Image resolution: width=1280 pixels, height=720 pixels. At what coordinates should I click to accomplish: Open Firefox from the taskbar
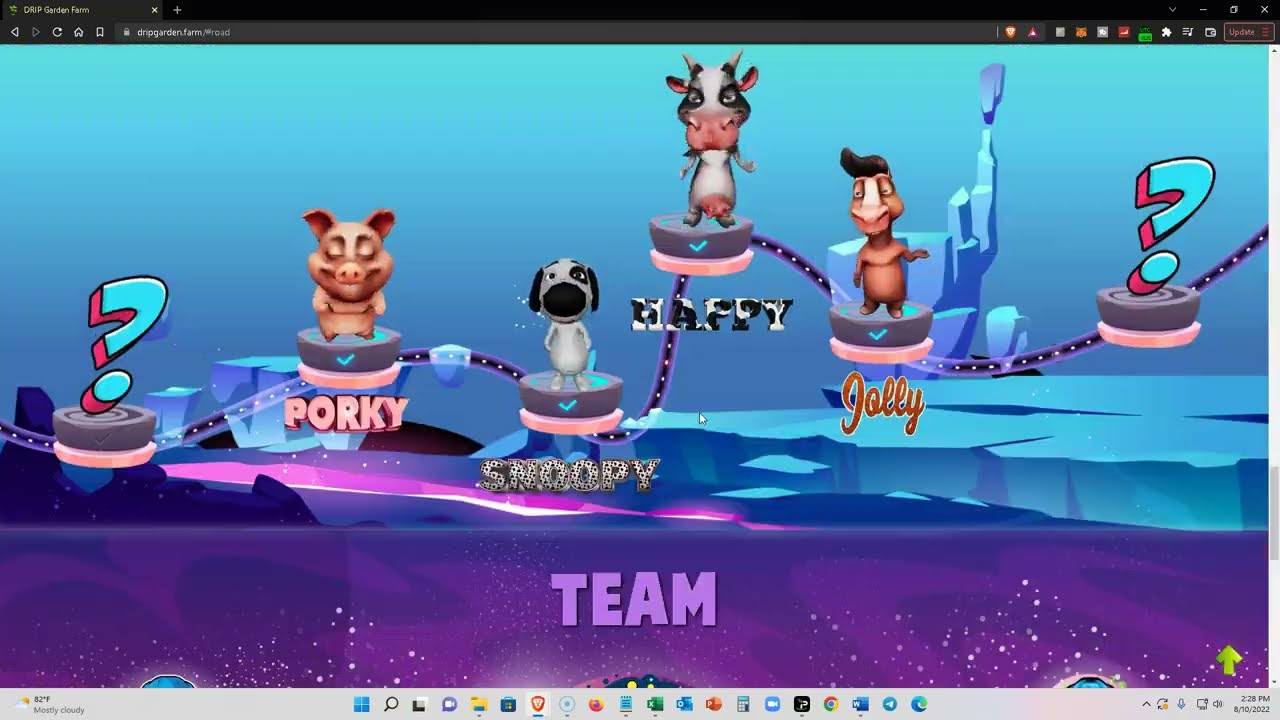[x=596, y=704]
